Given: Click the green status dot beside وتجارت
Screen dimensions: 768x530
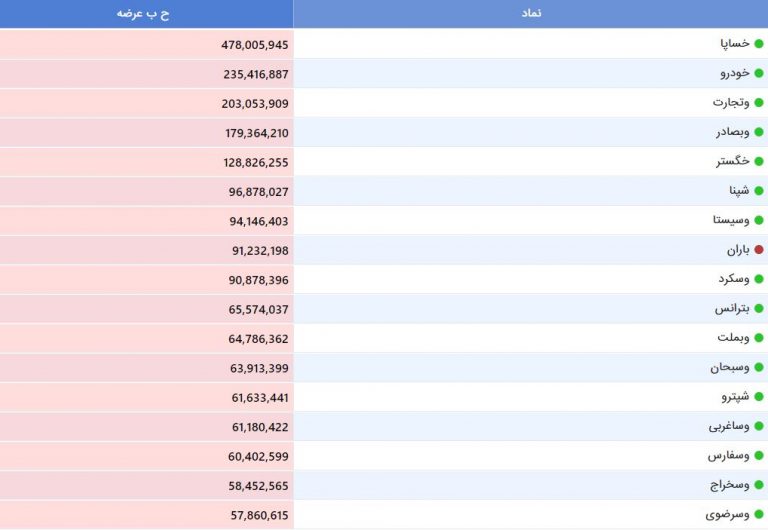Looking at the screenshot, I should coord(759,102).
